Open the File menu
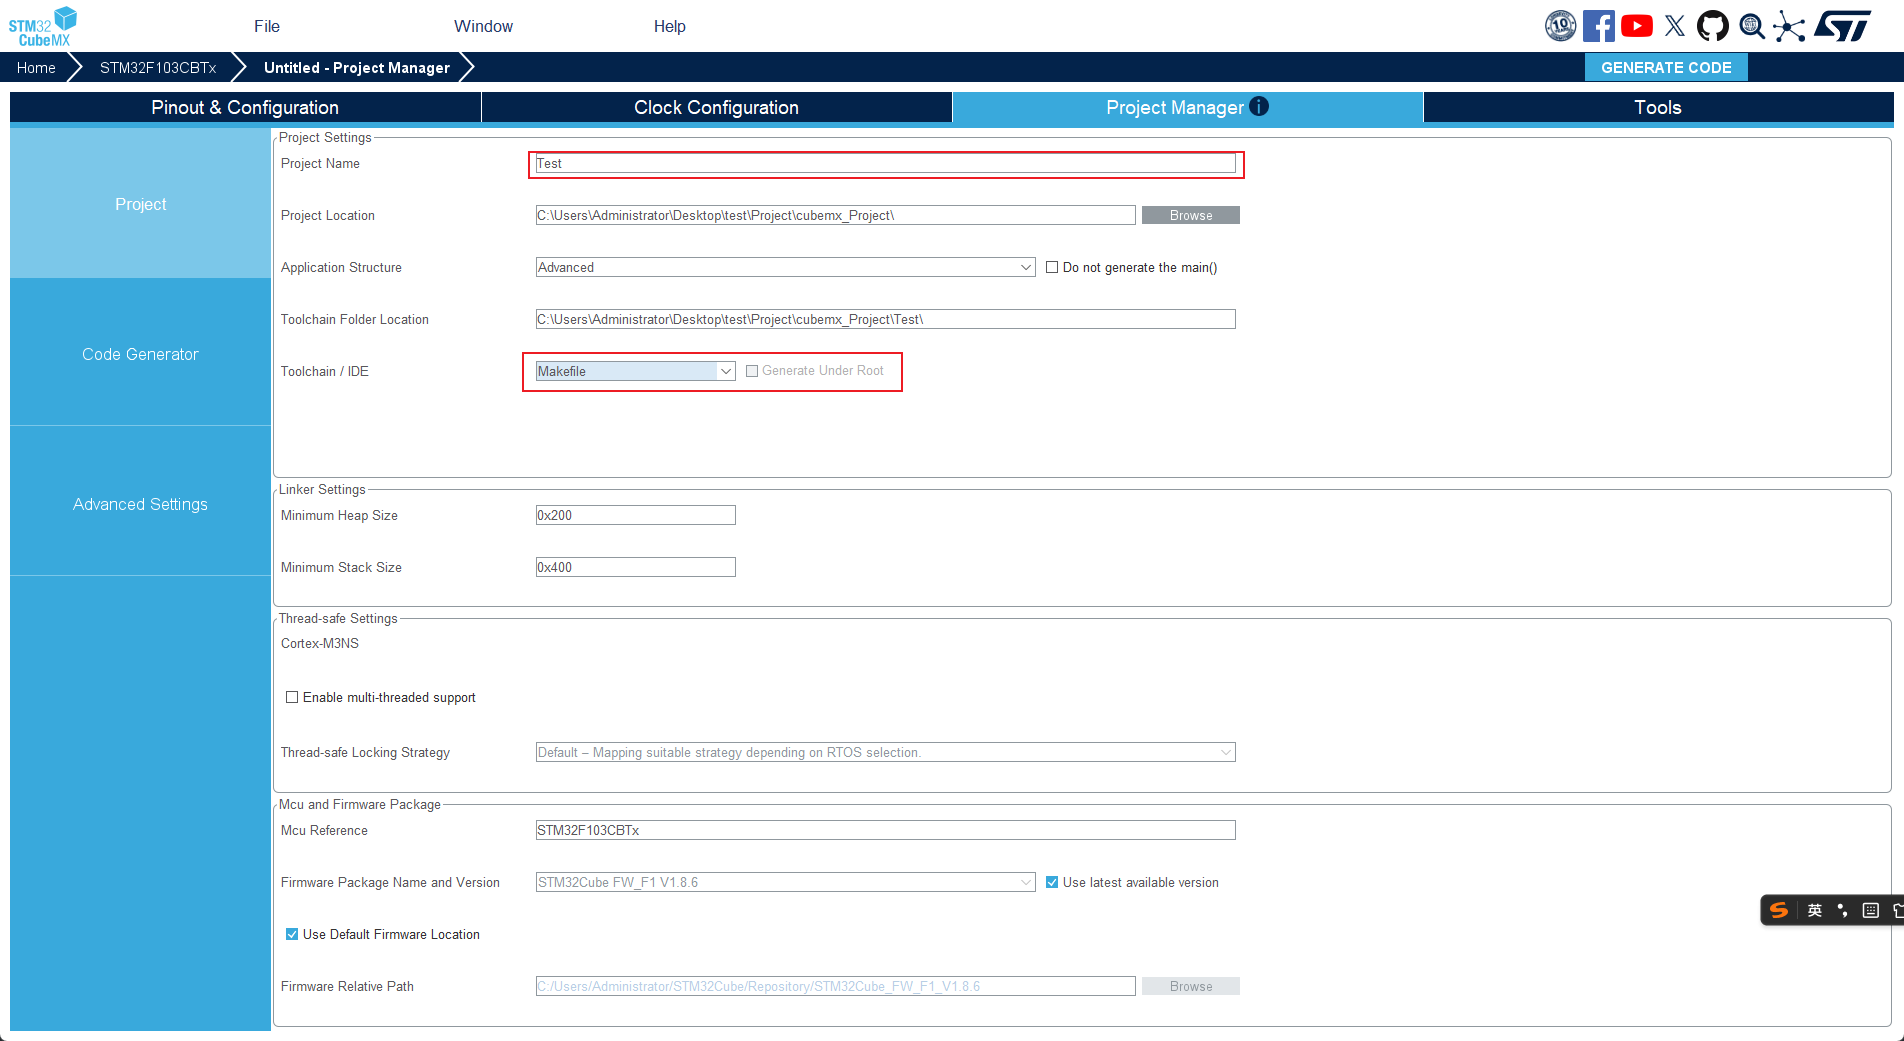The height and width of the screenshot is (1041, 1904). point(267,26)
